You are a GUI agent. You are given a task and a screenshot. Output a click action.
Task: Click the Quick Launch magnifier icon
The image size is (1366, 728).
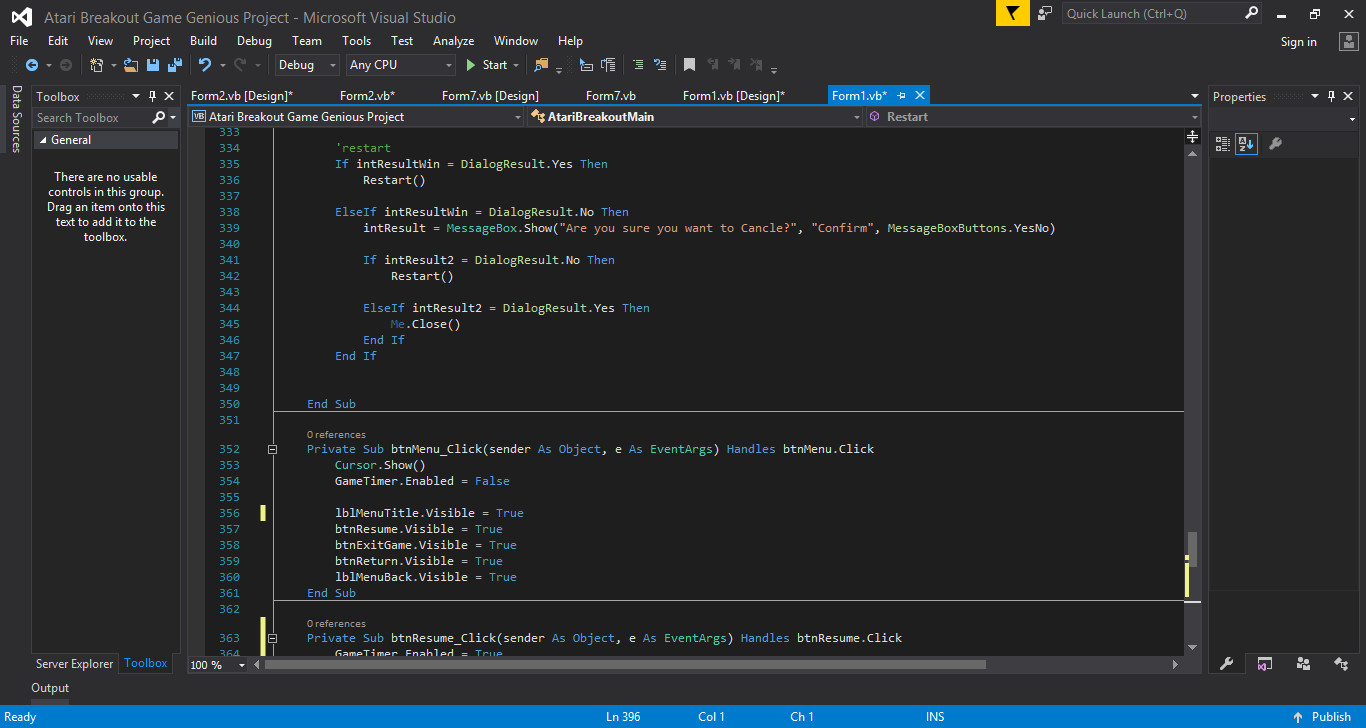(1252, 14)
